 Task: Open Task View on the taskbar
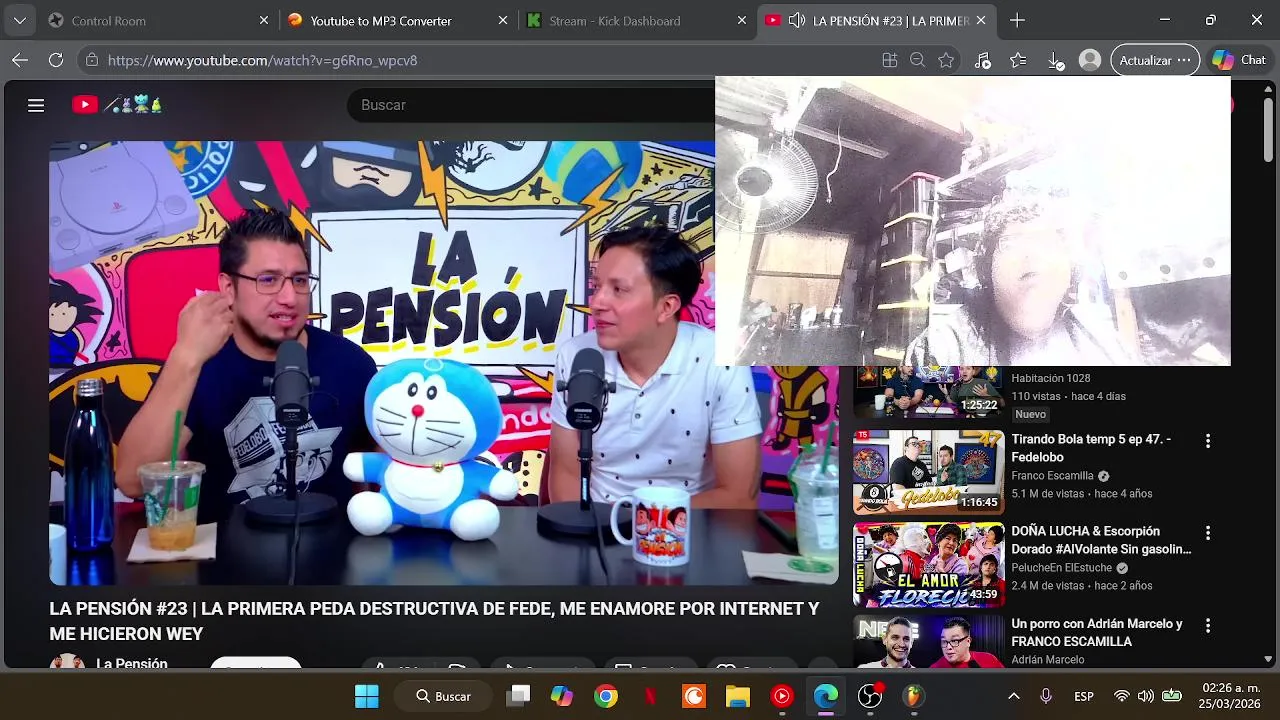tap(518, 696)
